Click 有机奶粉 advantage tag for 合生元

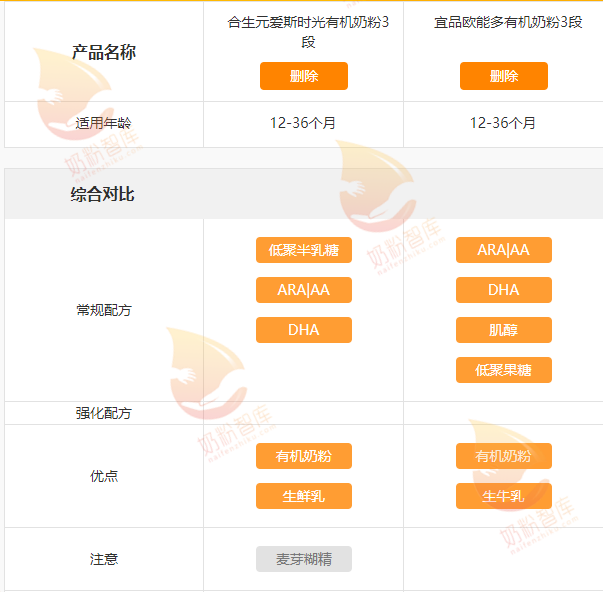tap(303, 456)
